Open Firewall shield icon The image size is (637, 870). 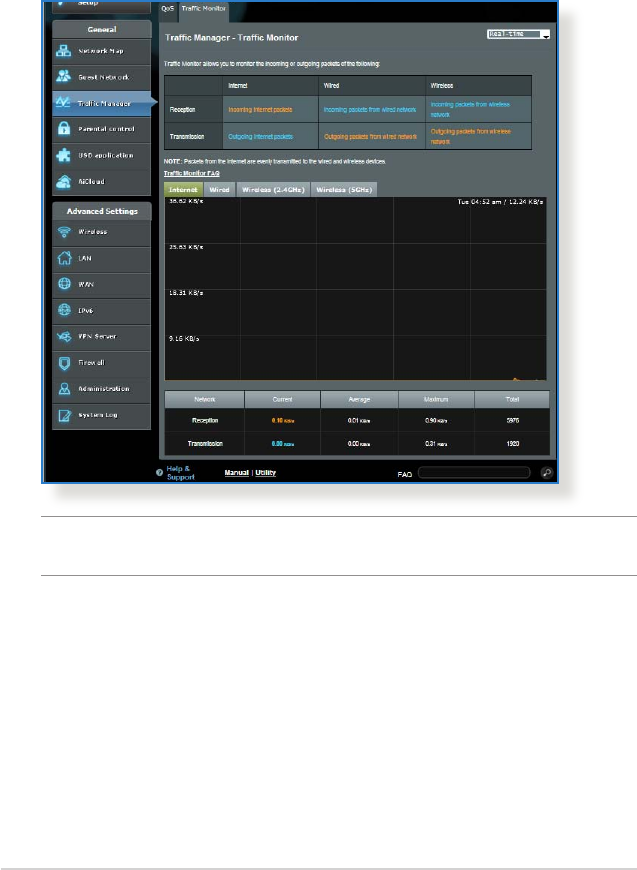click(x=64, y=362)
